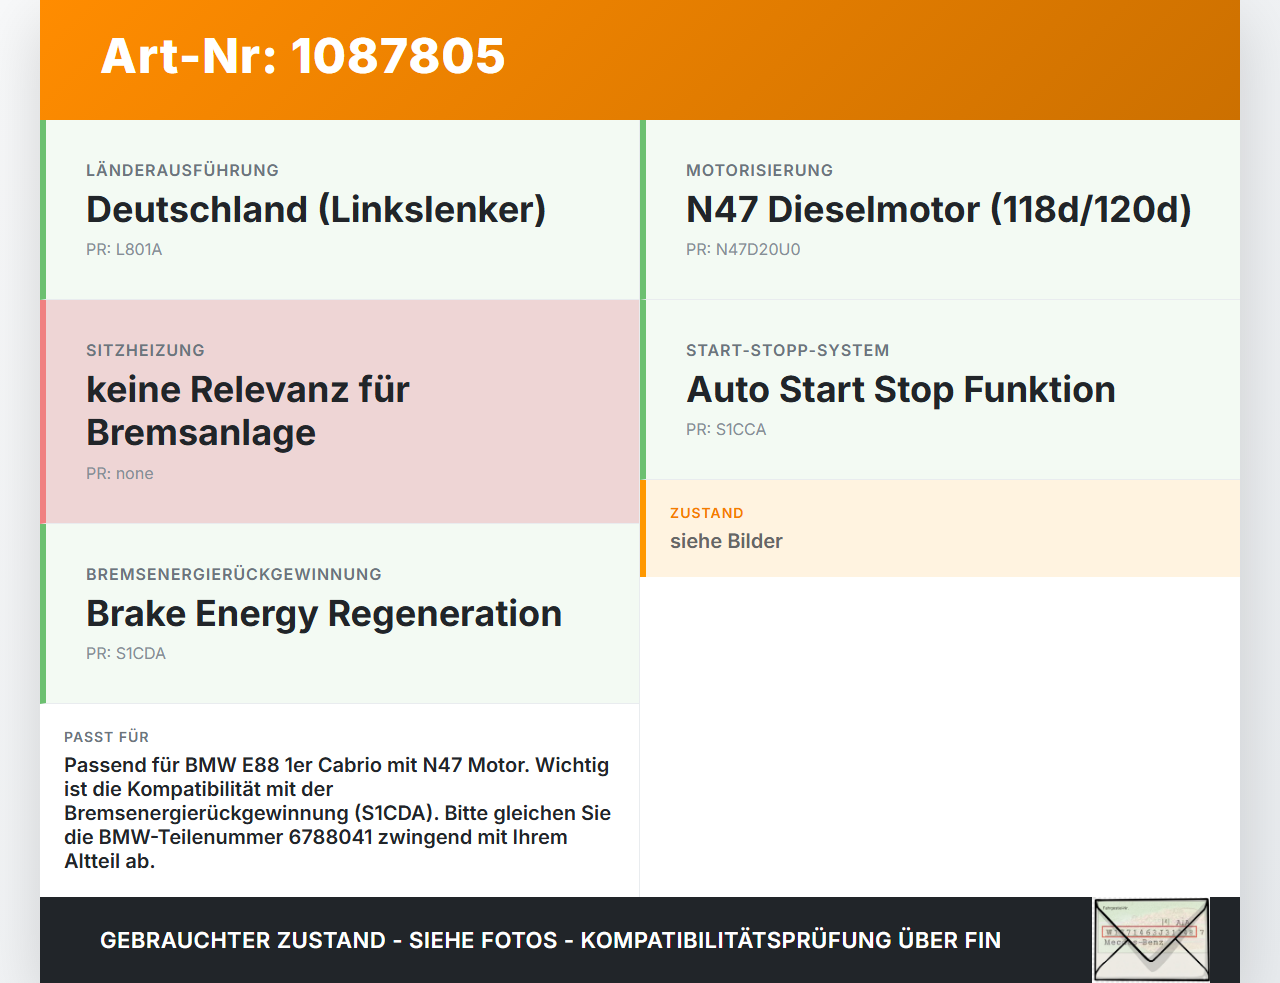Click the siehe Bilder text
Viewport: 1280px width, 983px height.
726,541
